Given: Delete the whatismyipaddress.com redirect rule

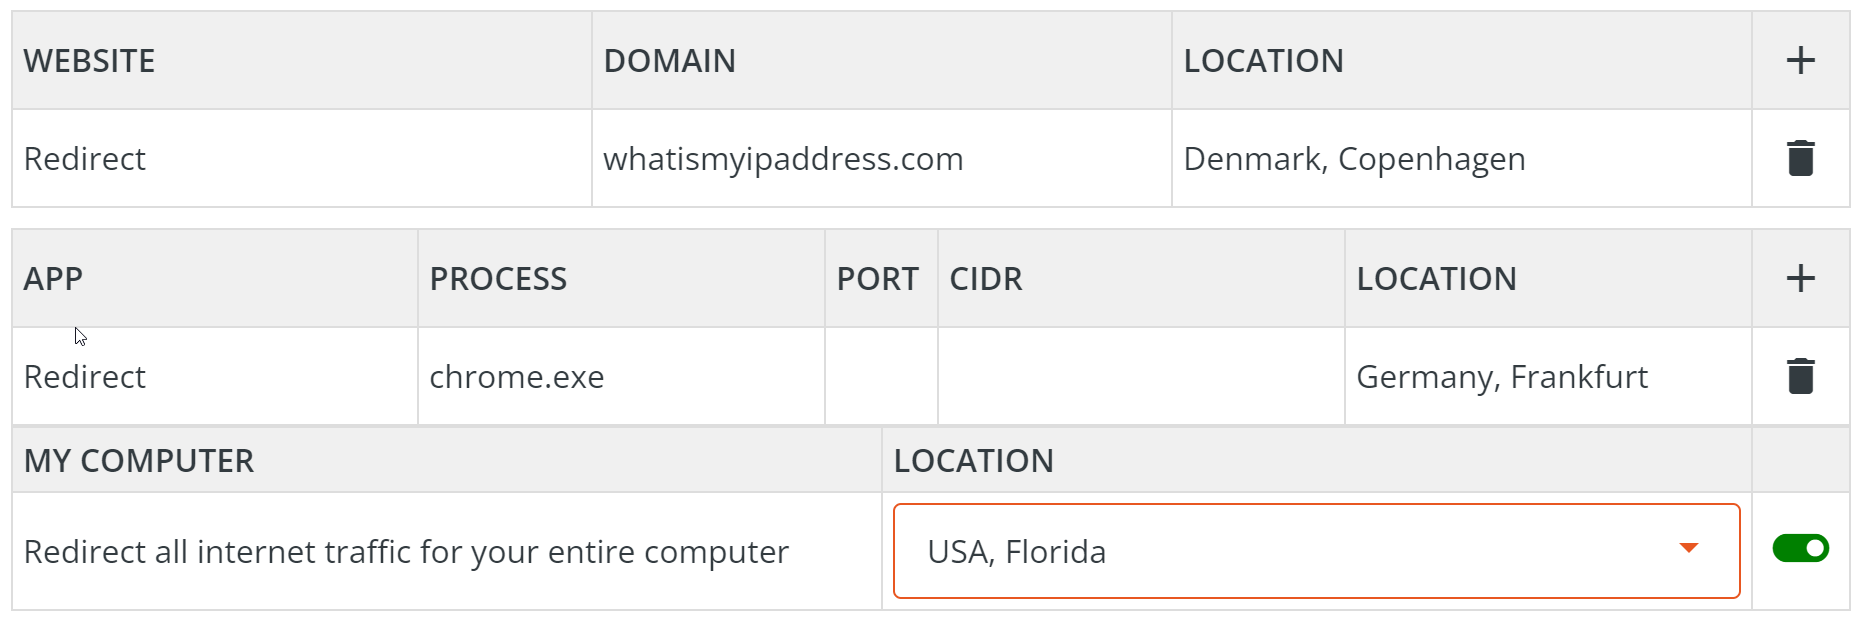Looking at the screenshot, I should click(x=1800, y=158).
